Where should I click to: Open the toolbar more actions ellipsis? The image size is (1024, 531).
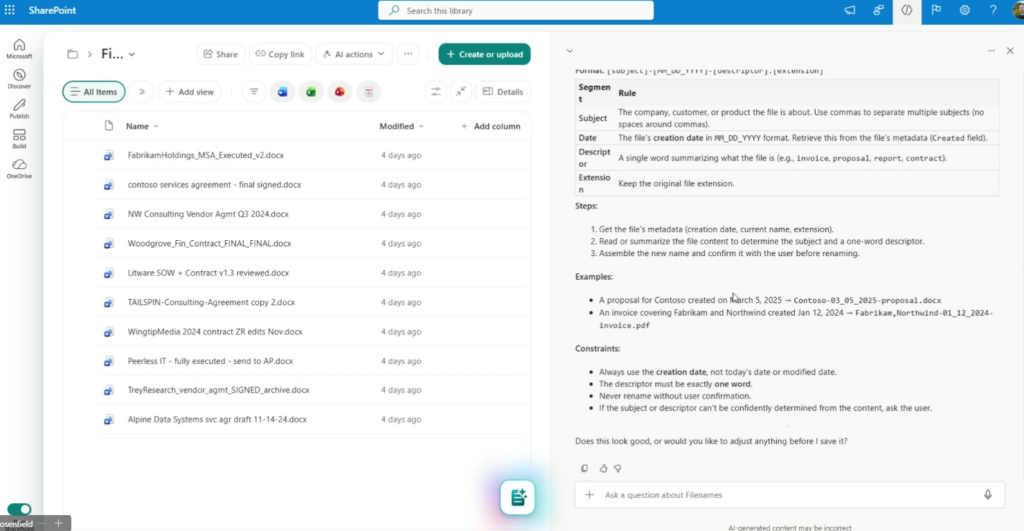click(x=408, y=54)
